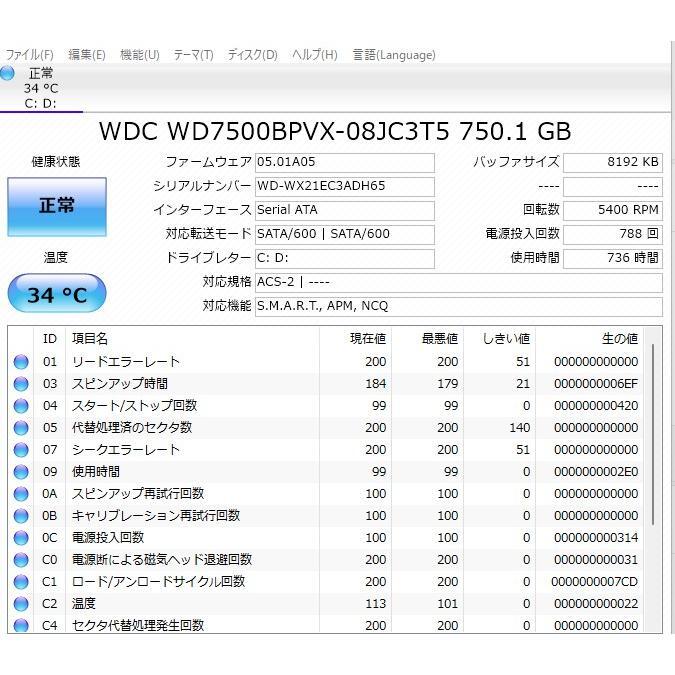Viewport: 675px width, 675px height.
Task: Click the 現在値 column header
Action: click(356, 339)
